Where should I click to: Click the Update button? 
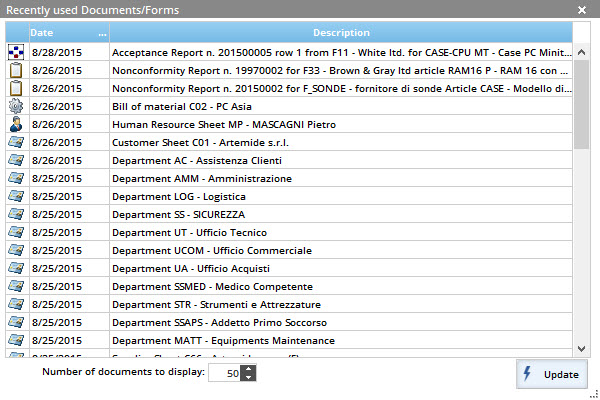tap(551, 374)
